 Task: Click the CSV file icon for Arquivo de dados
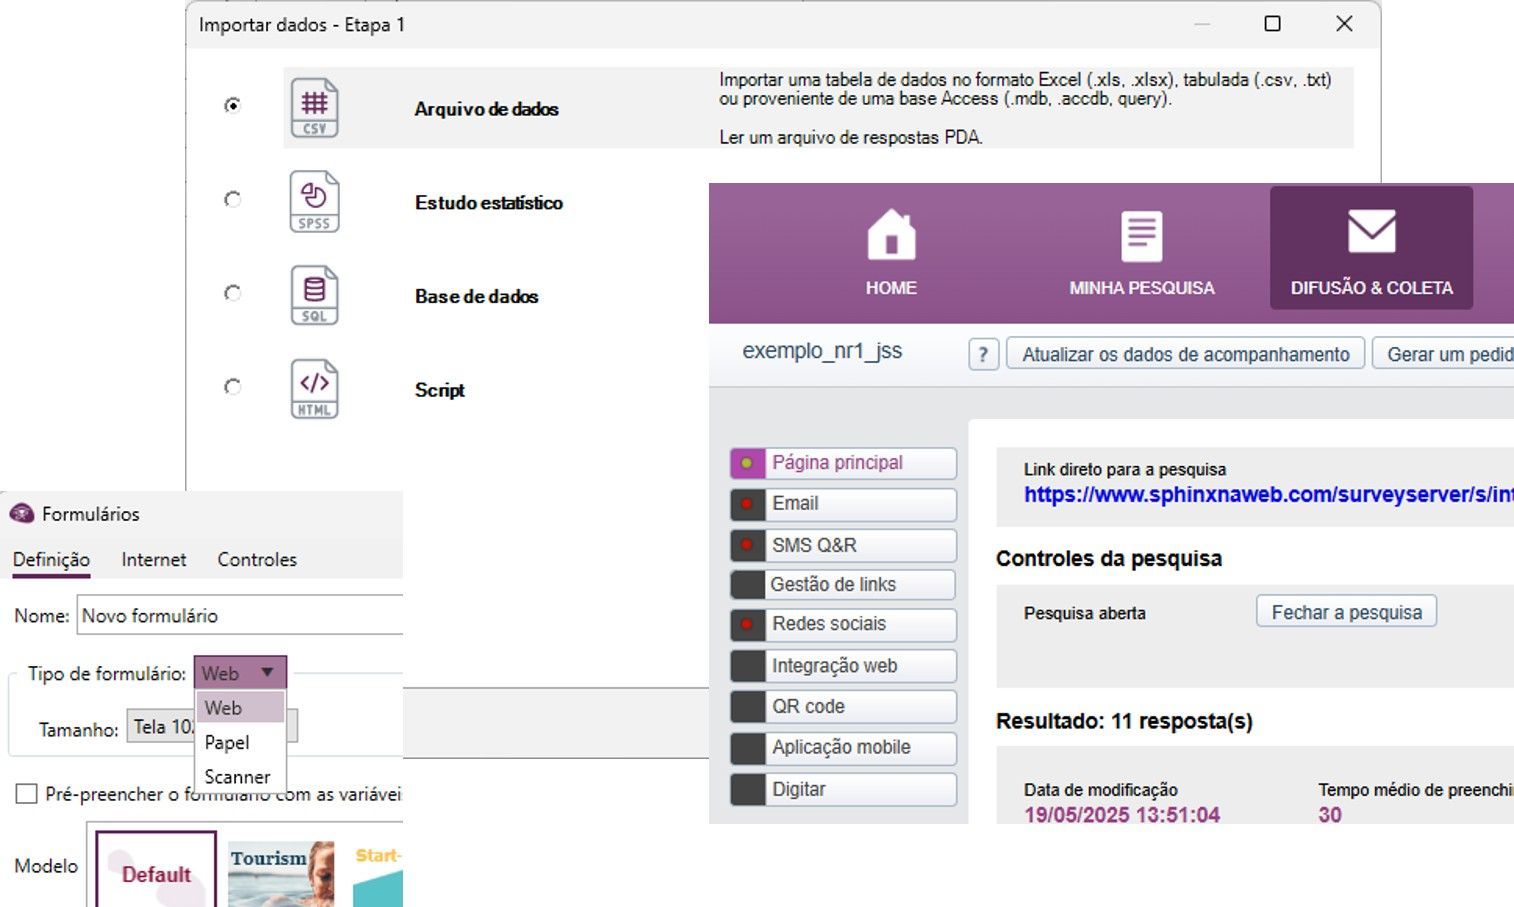point(314,108)
